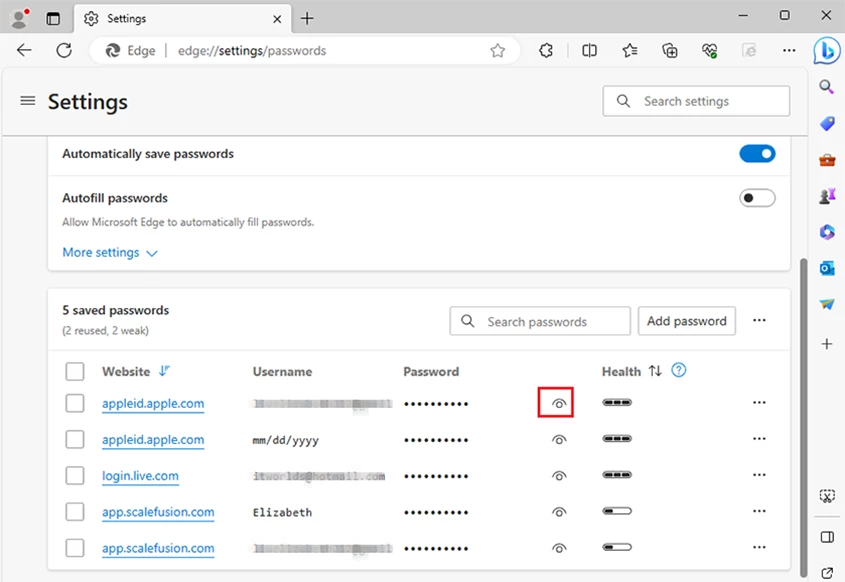Open the Favorites list icon
The width and height of the screenshot is (845, 582).
coord(629,51)
